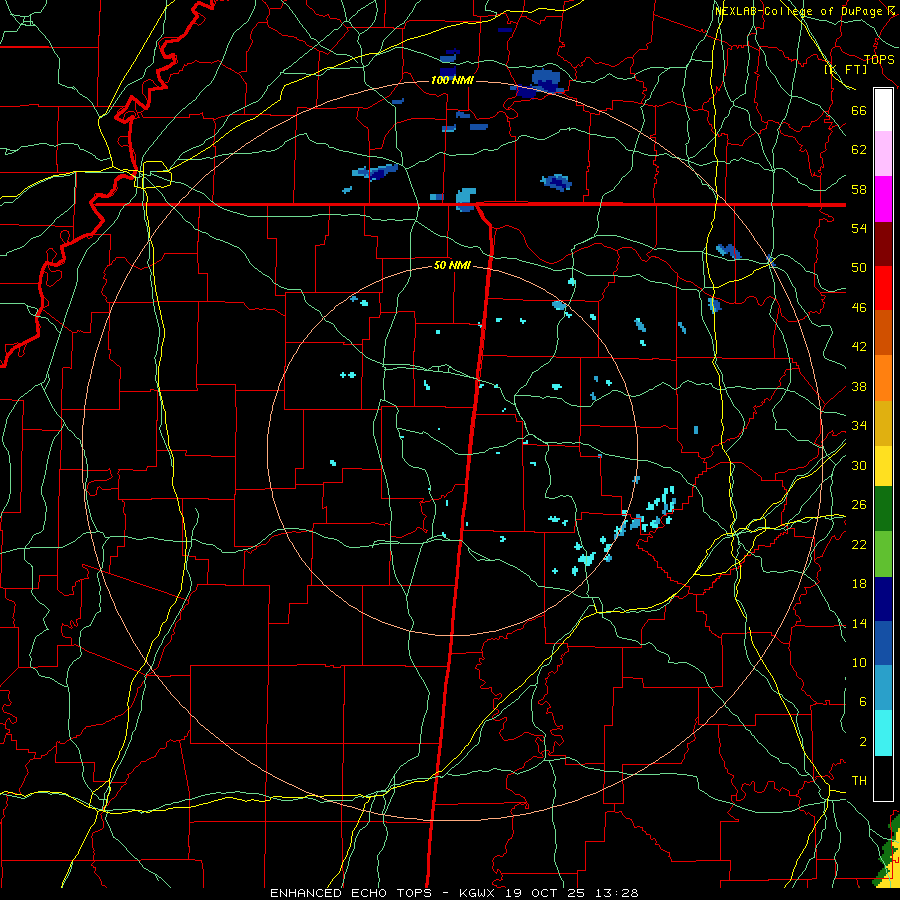Click the legend value "26"
The height and width of the screenshot is (900, 900).
pyautogui.click(x=859, y=505)
